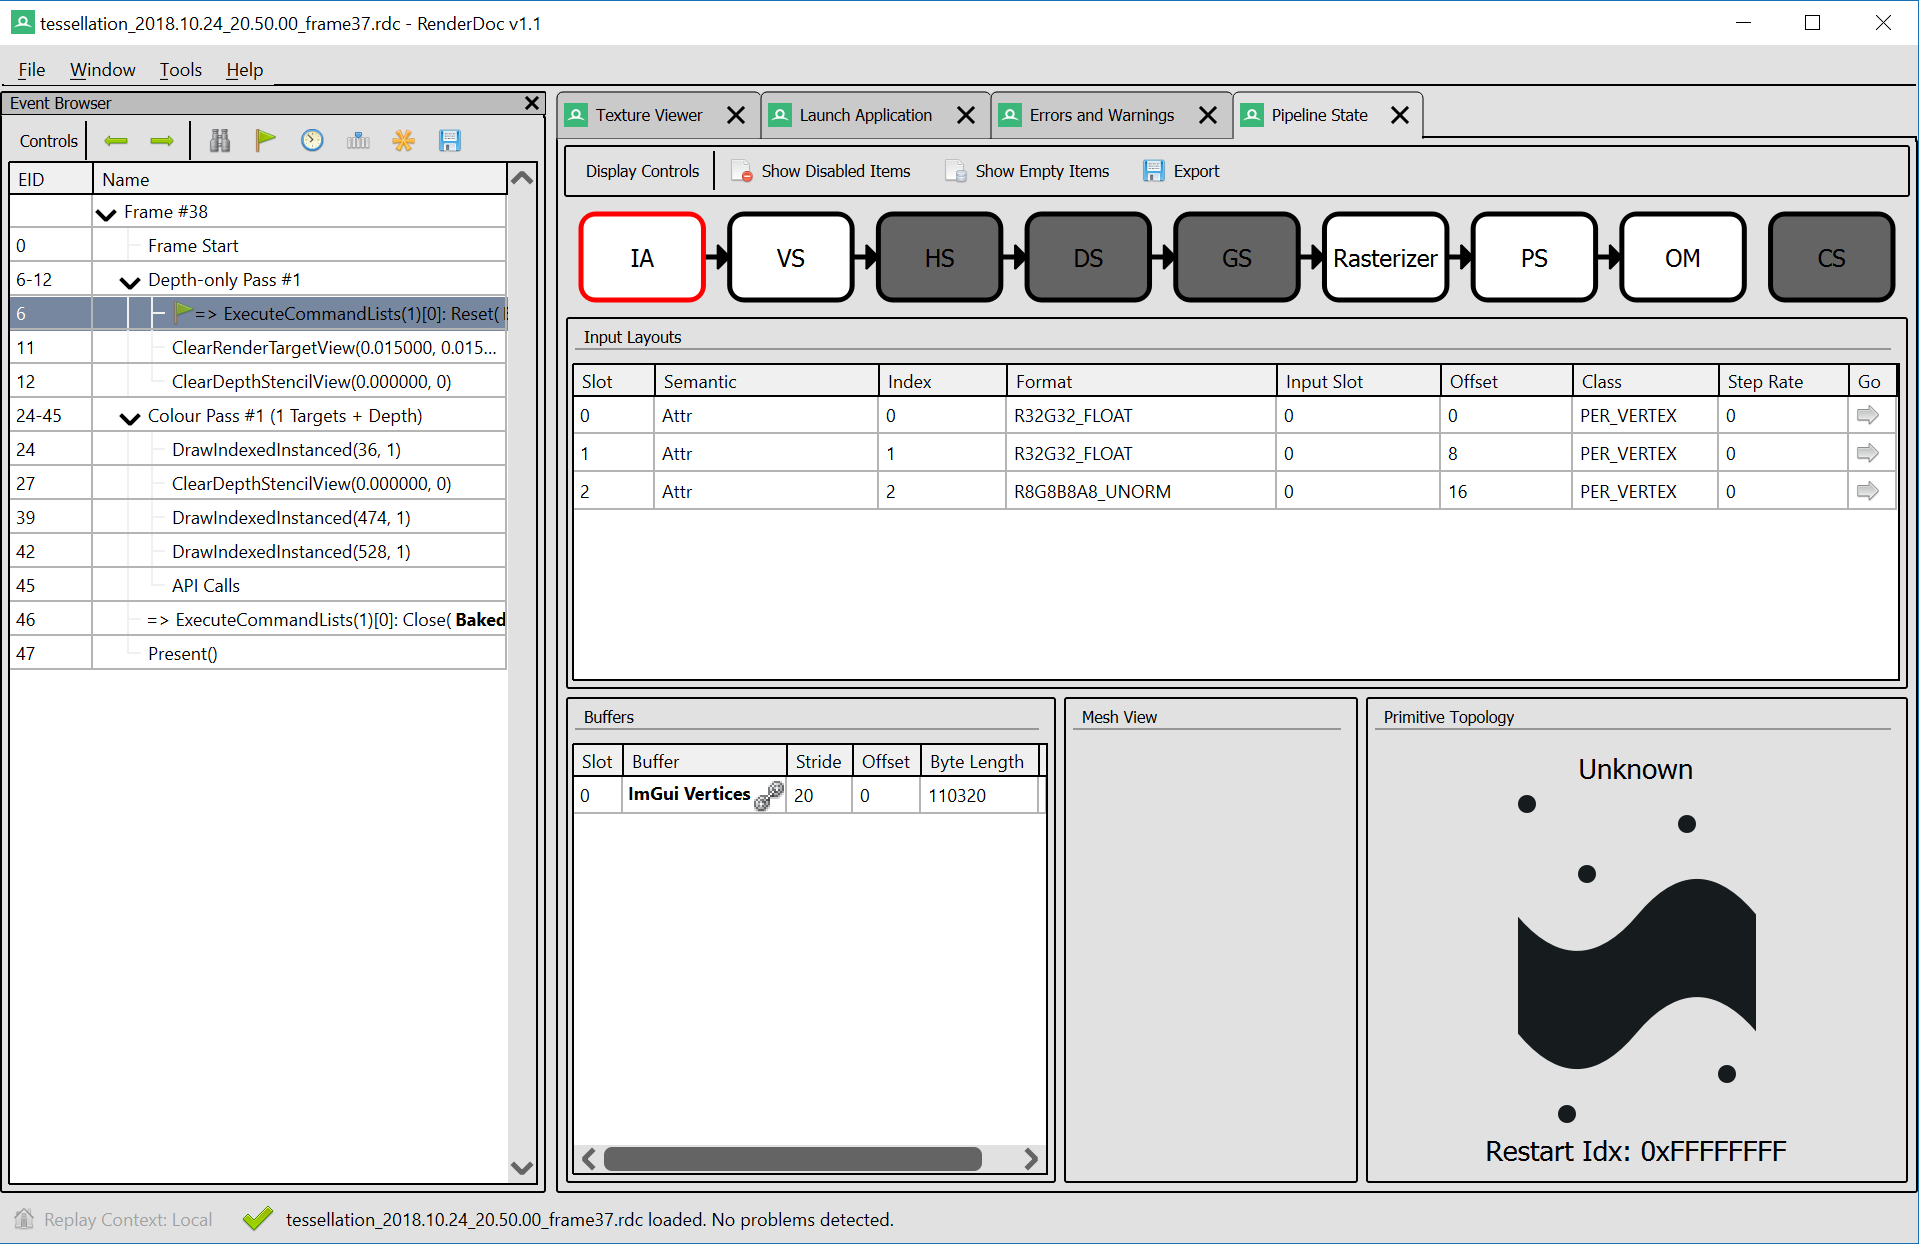This screenshot has height=1244, width=1920.
Task: Click the orange asterisk icon in Event Browser
Action: click(x=404, y=140)
